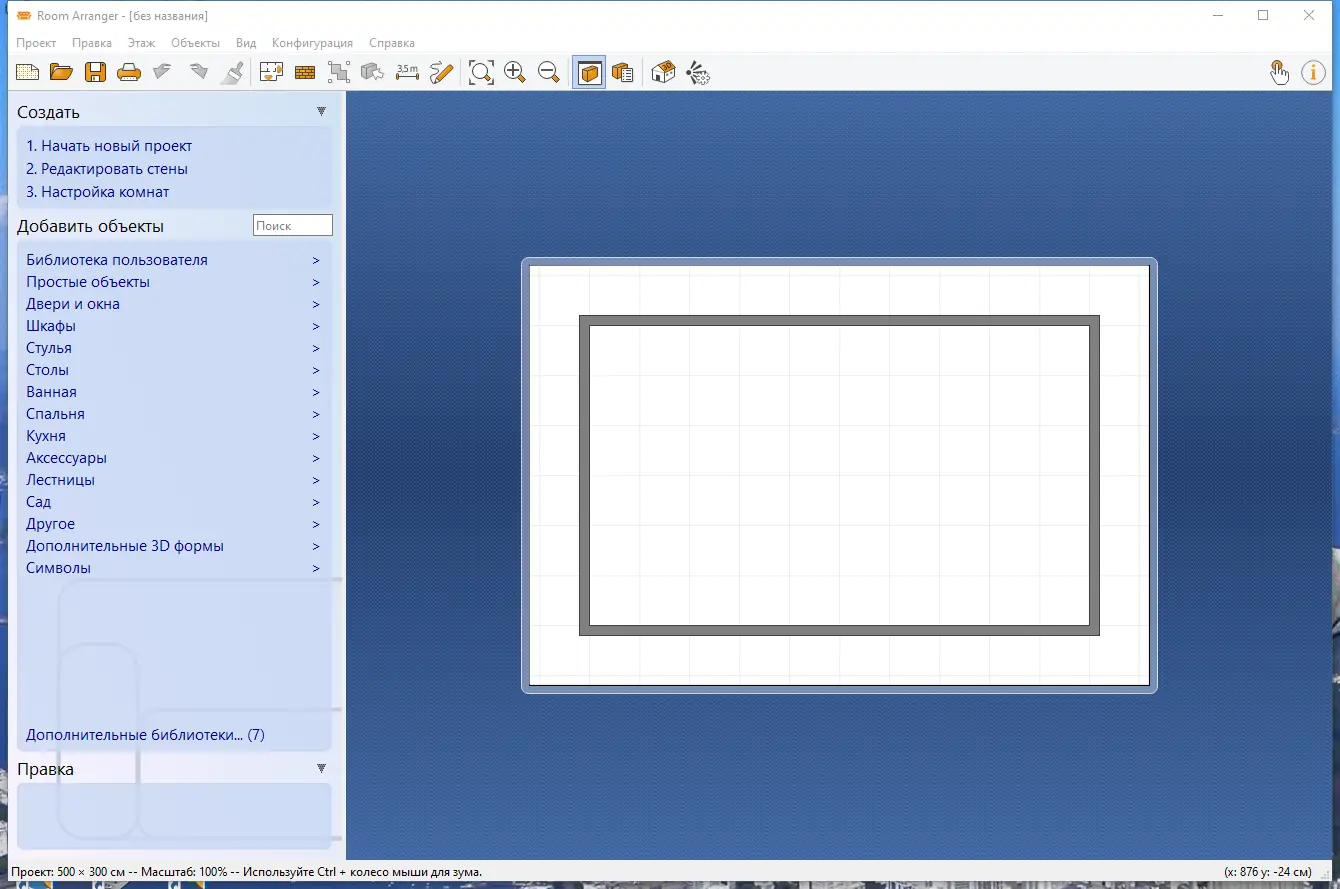Select the 3.5m measure dimension tool
This screenshot has width=1340, height=889.
[407, 72]
